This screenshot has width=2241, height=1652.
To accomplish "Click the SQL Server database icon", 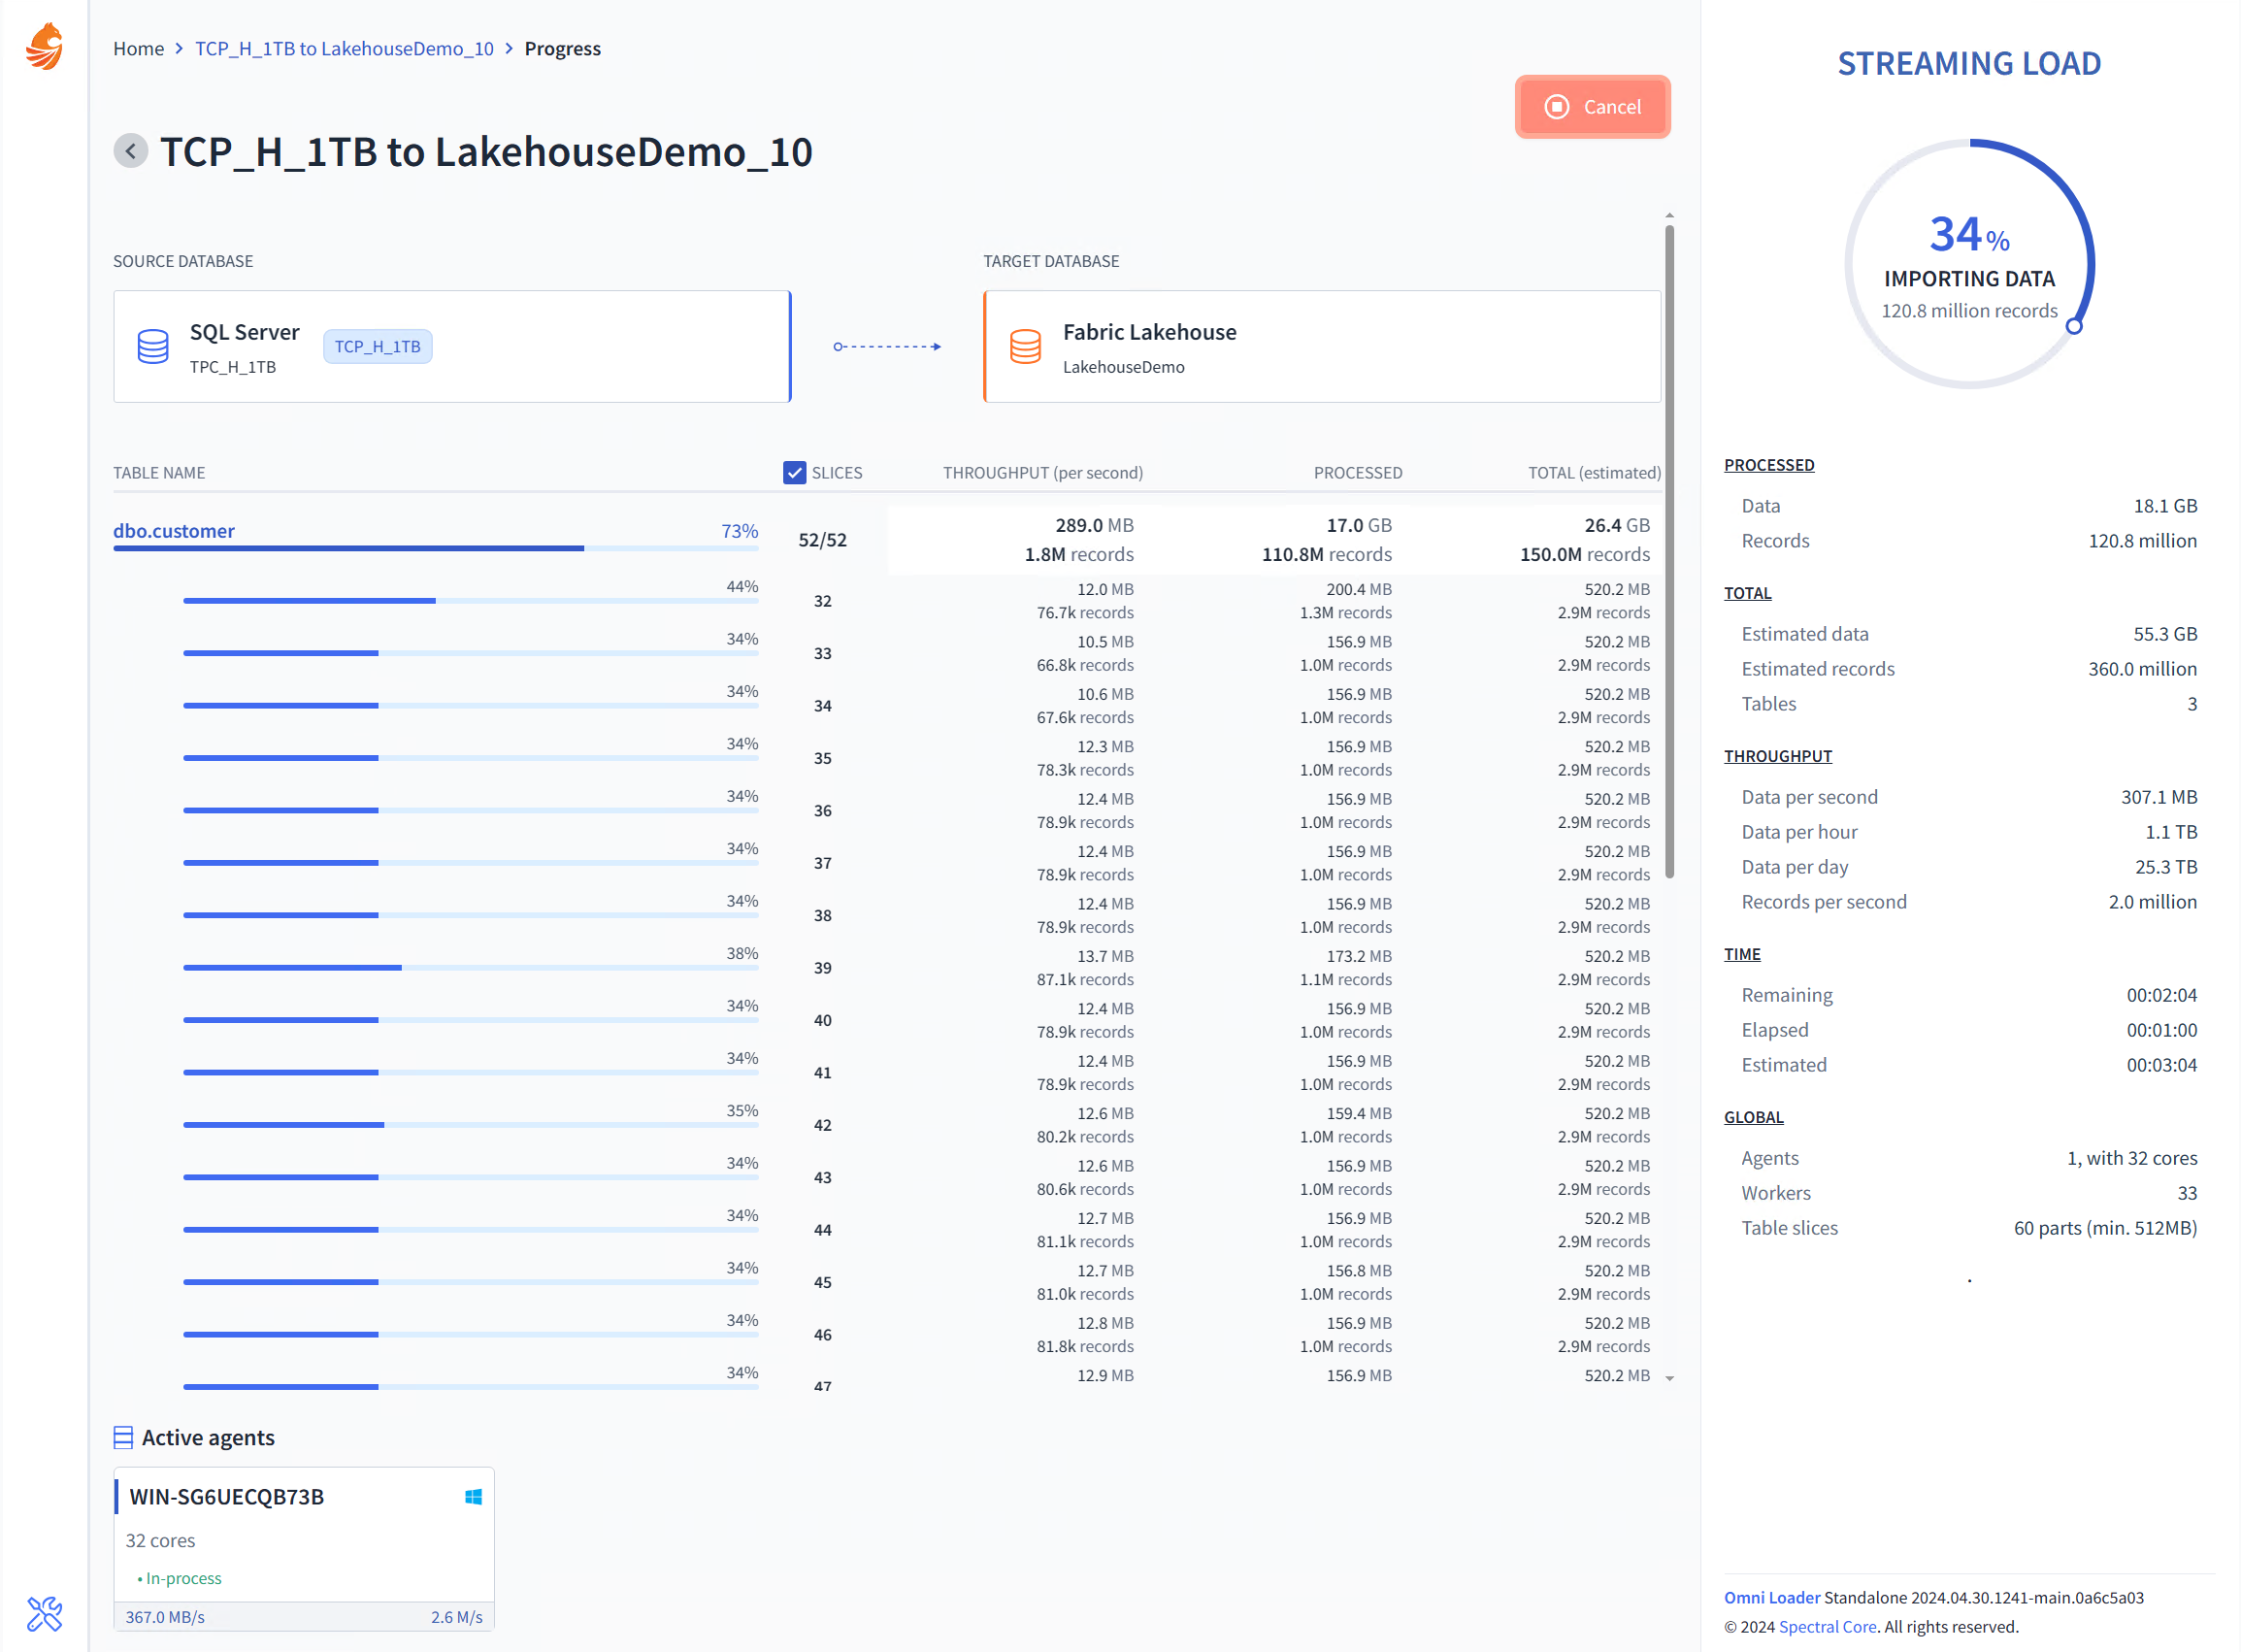I will click(153, 347).
